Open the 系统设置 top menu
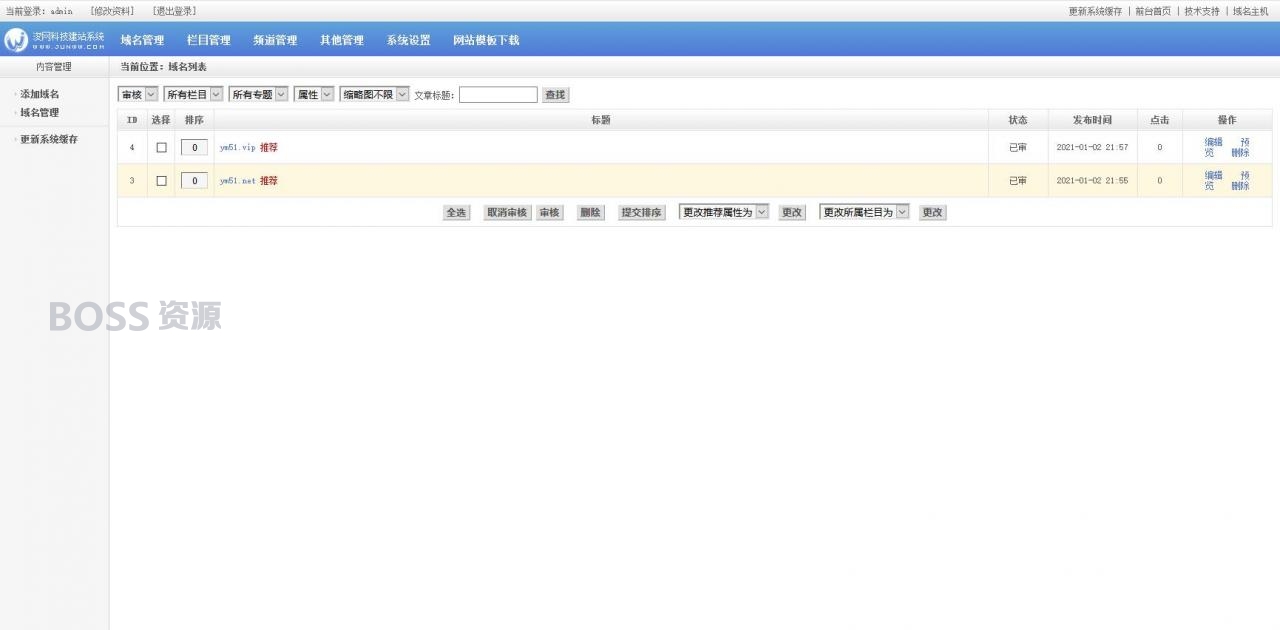 click(x=408, y=40)
